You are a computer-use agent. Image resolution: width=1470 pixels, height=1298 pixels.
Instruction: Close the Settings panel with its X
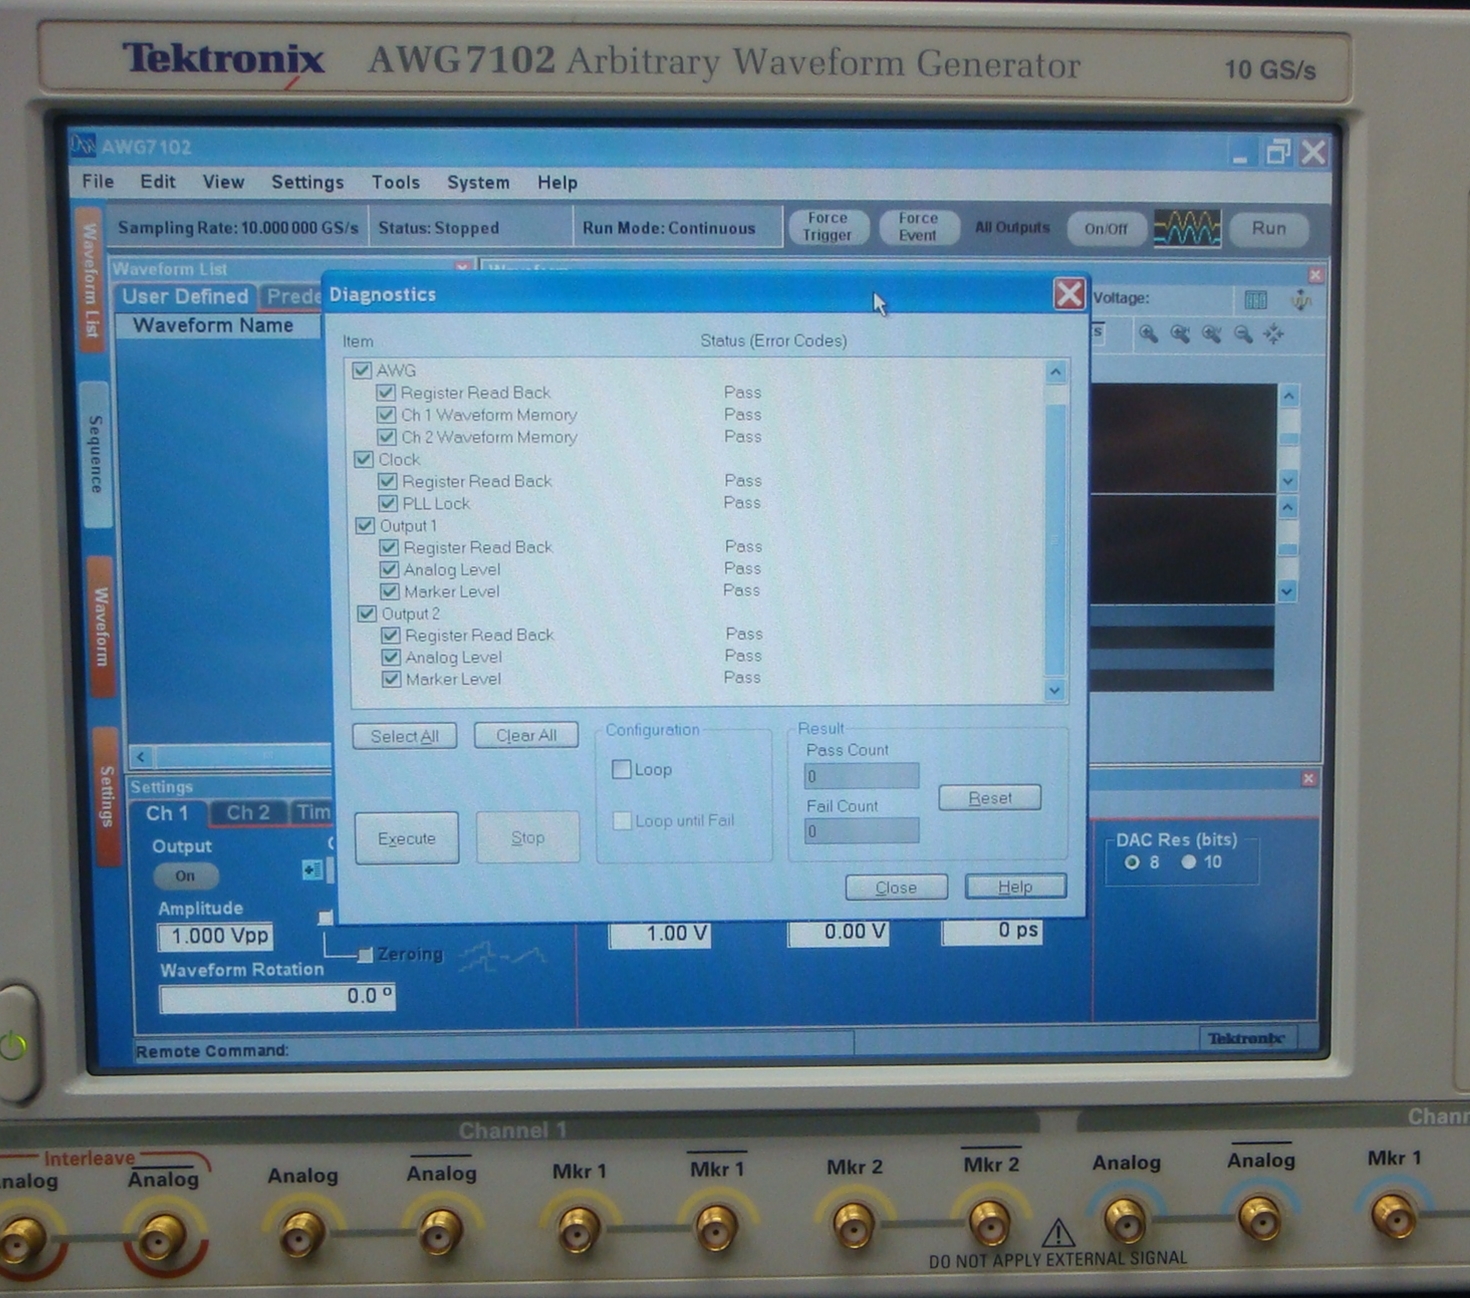pos(1309,778)
